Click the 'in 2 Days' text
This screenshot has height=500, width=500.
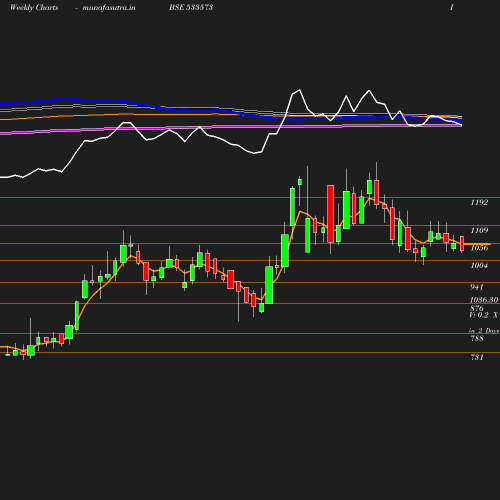pos(484,331)
